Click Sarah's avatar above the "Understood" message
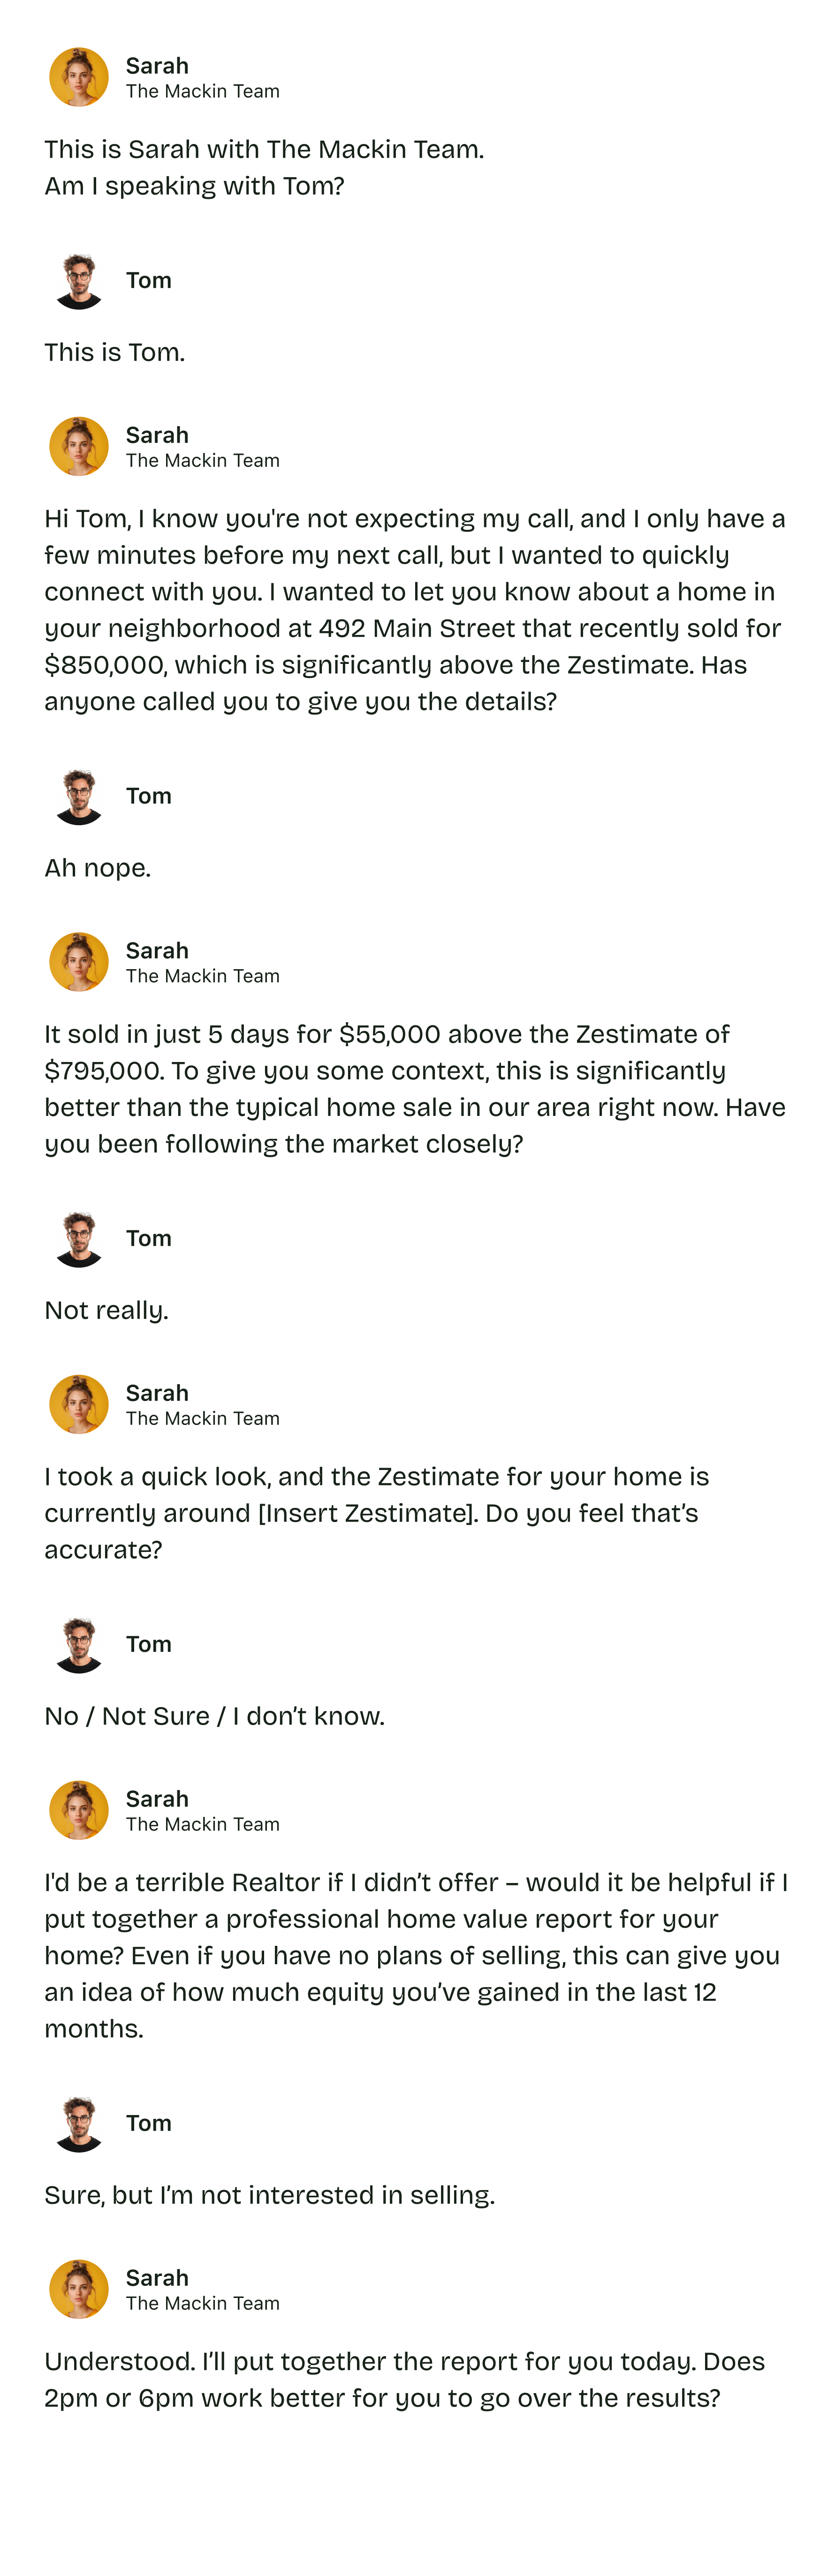 (79, 2289)
